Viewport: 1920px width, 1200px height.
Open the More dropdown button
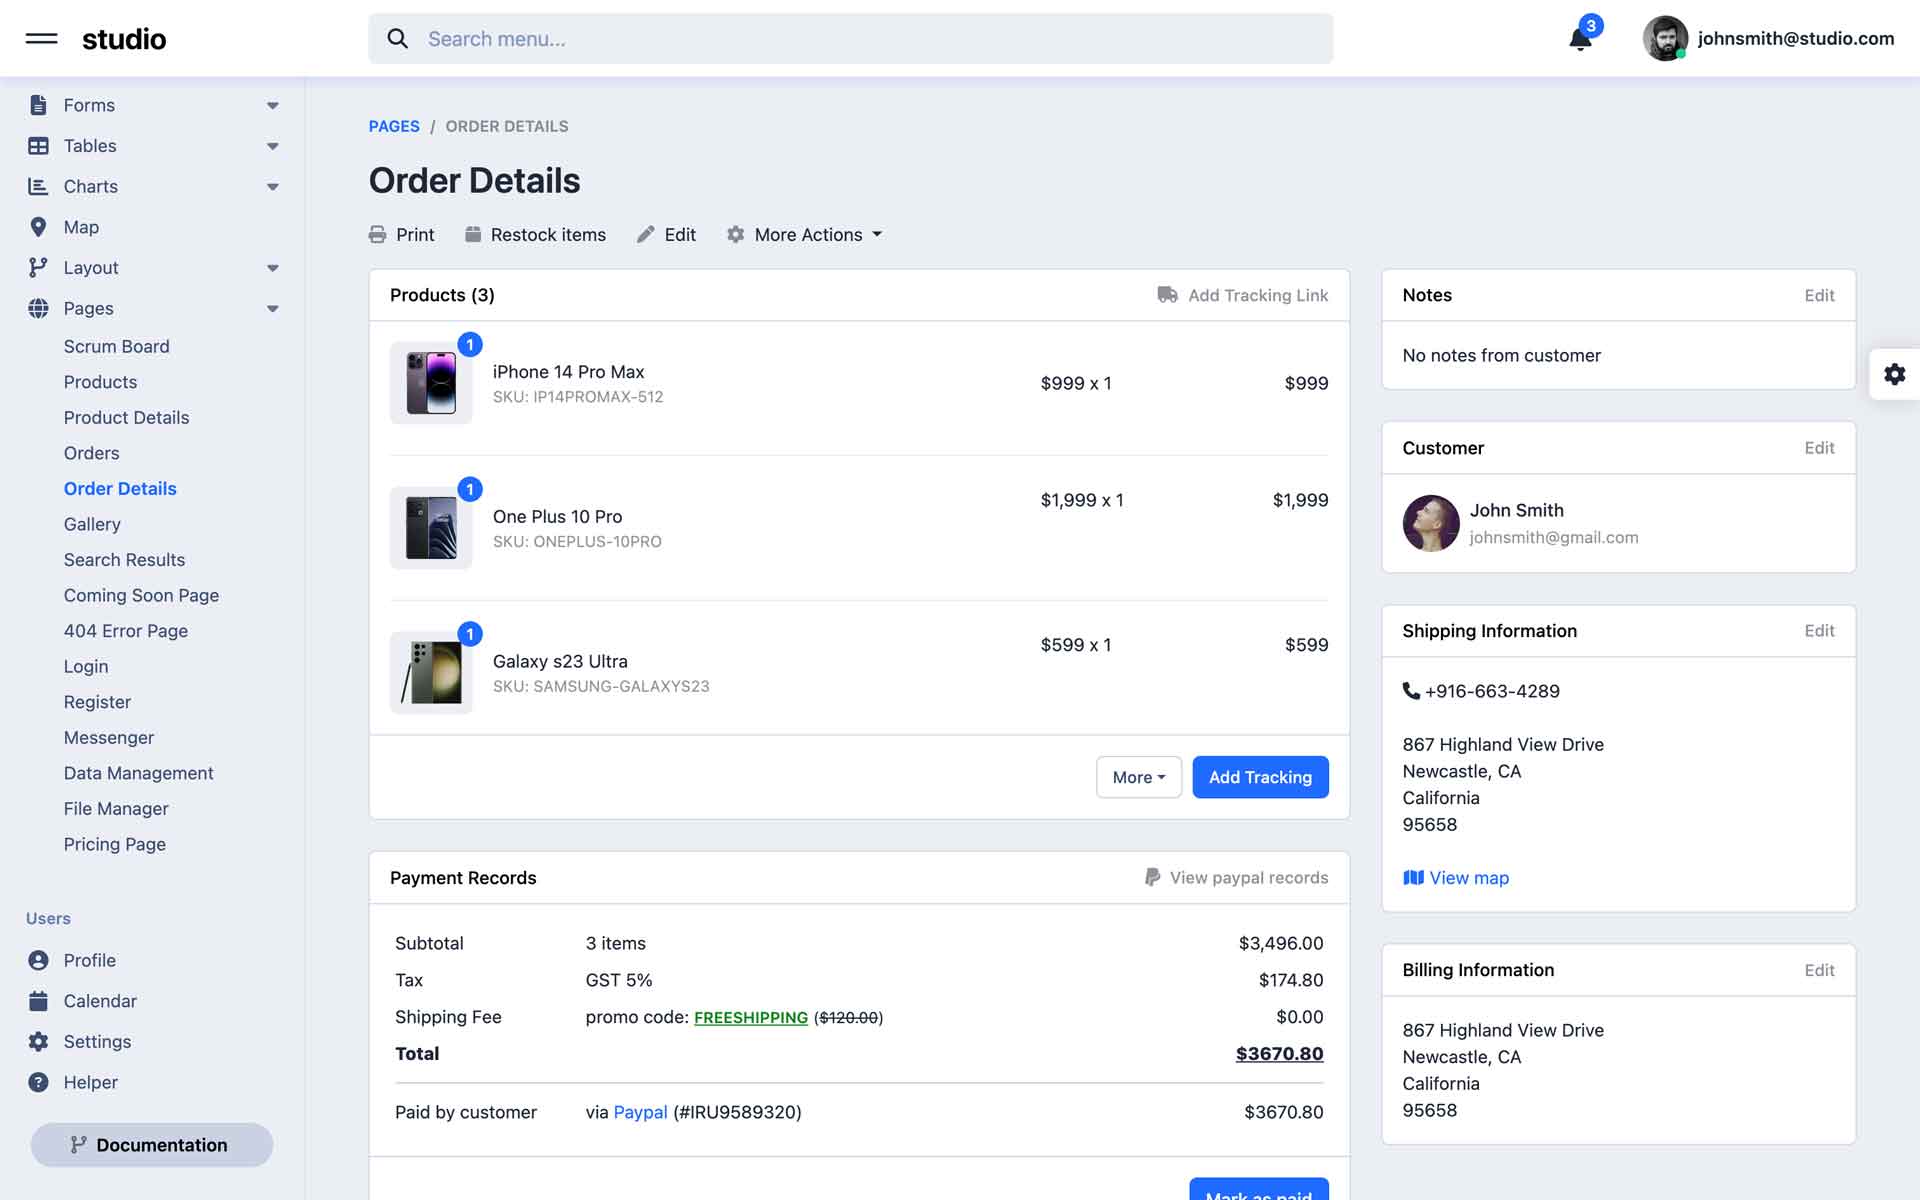click(x=1138, y=777)
